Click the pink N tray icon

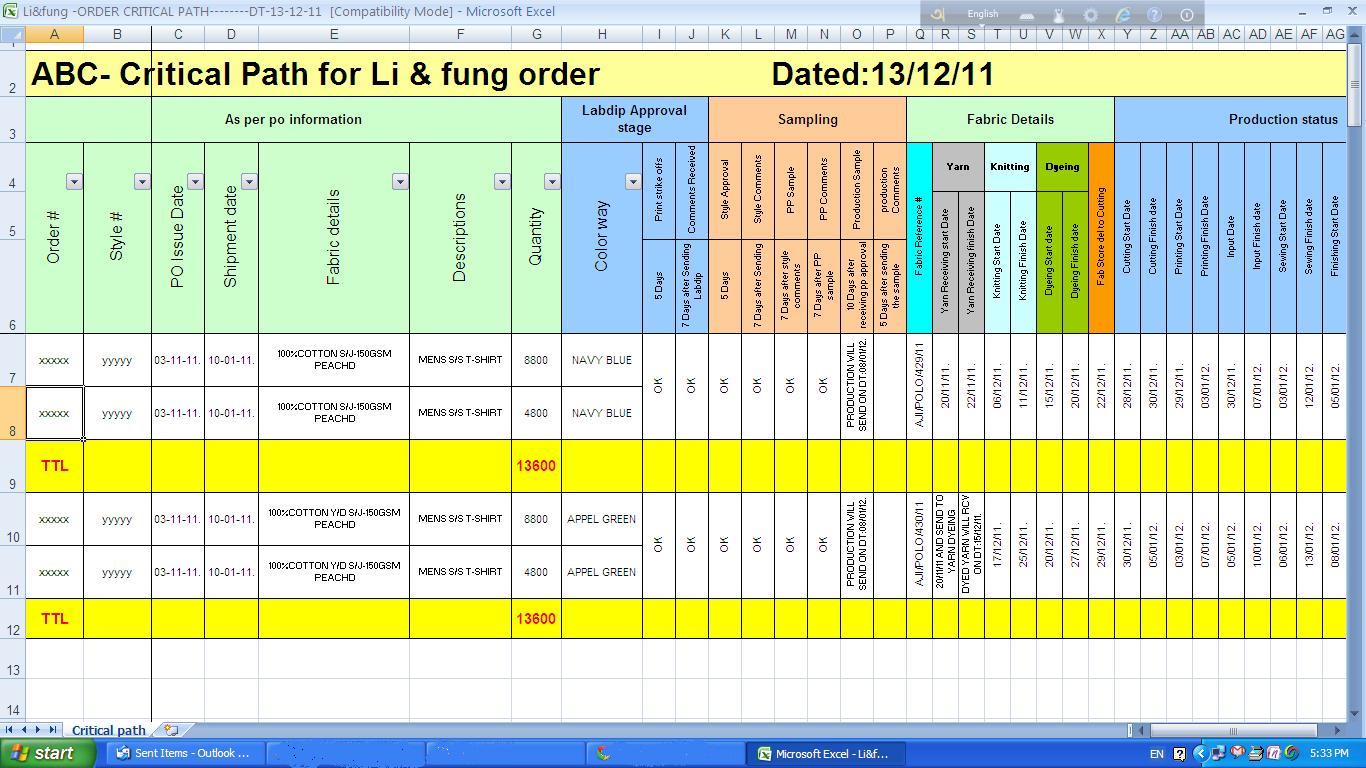[x=1274, y=753]
